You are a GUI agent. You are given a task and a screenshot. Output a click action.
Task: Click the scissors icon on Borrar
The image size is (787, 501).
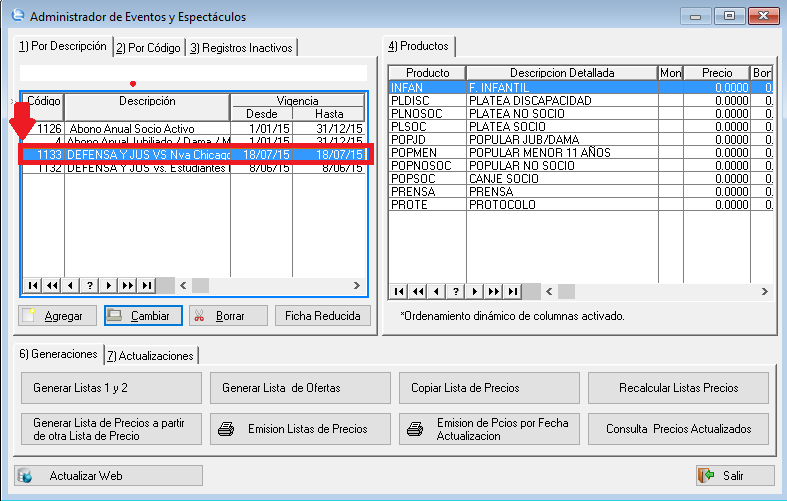(199, 316)
